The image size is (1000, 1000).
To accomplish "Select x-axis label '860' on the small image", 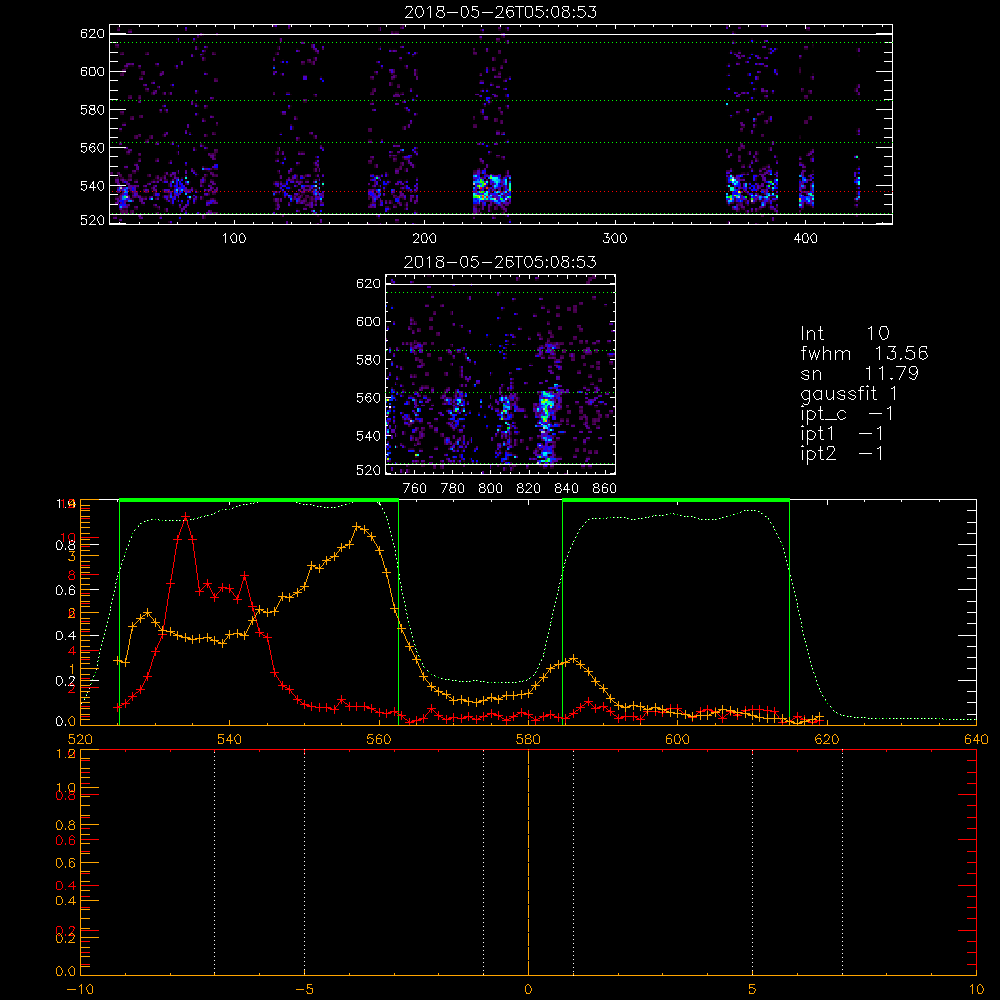I will 605,489.
